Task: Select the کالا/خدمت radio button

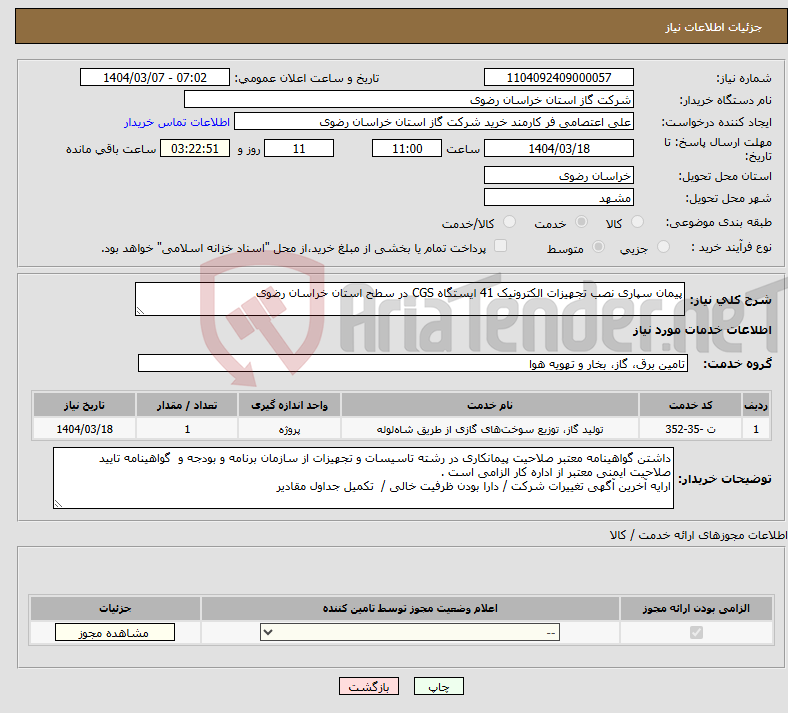Action: (x=510, y=222)
